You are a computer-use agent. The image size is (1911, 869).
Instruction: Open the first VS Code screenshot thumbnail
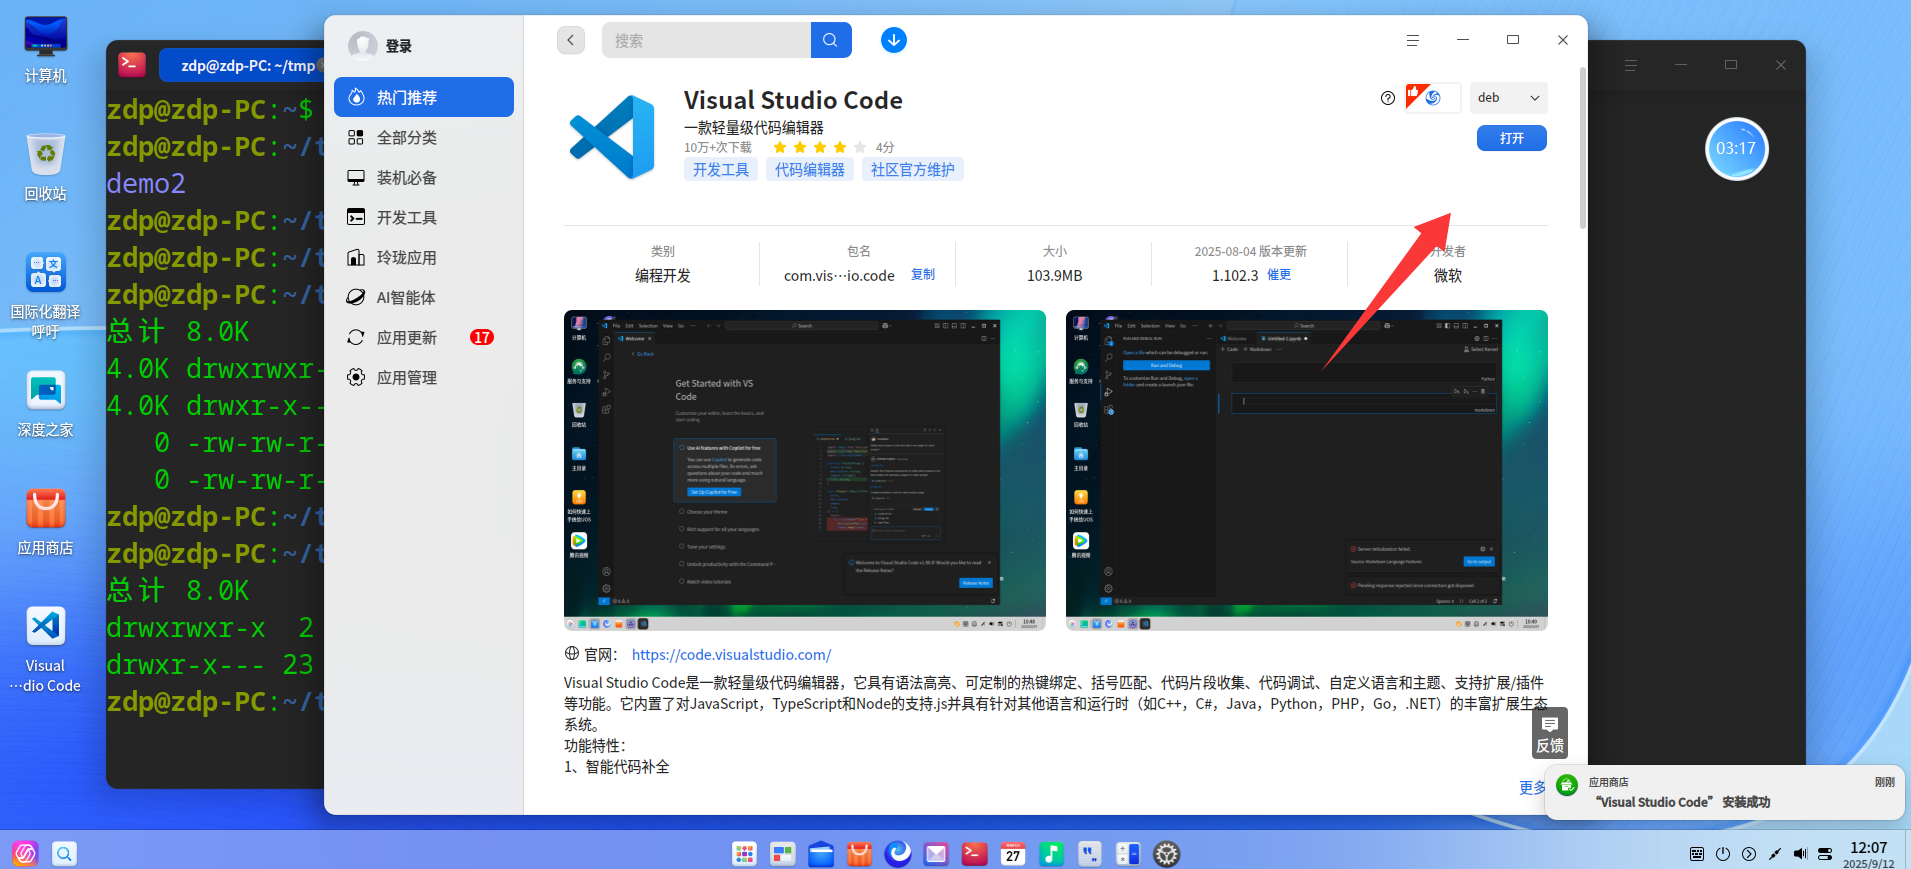click(805, 470)
